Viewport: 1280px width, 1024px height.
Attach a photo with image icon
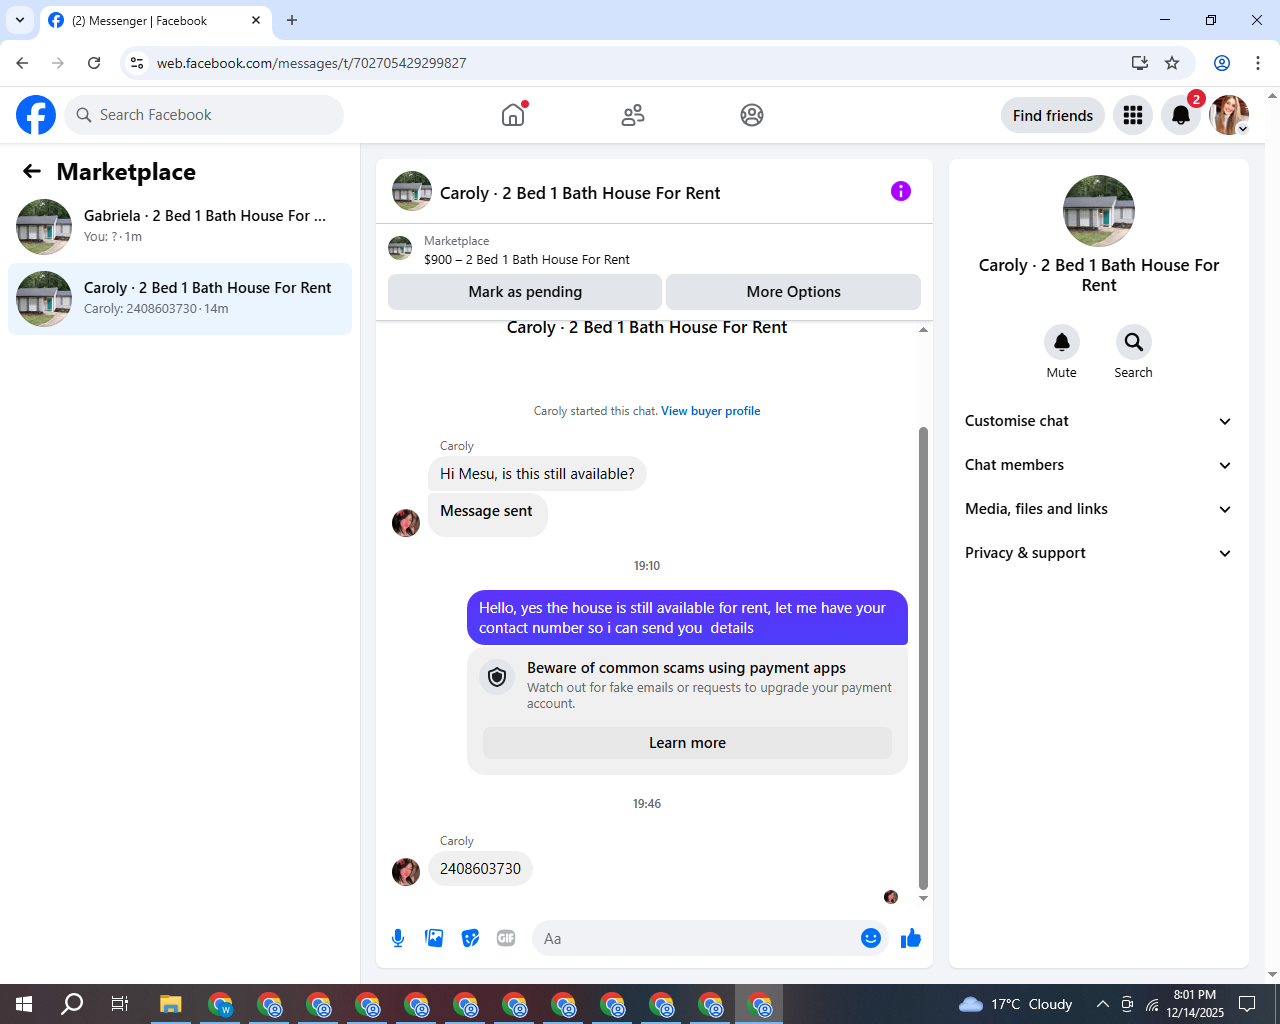point(434,938)
